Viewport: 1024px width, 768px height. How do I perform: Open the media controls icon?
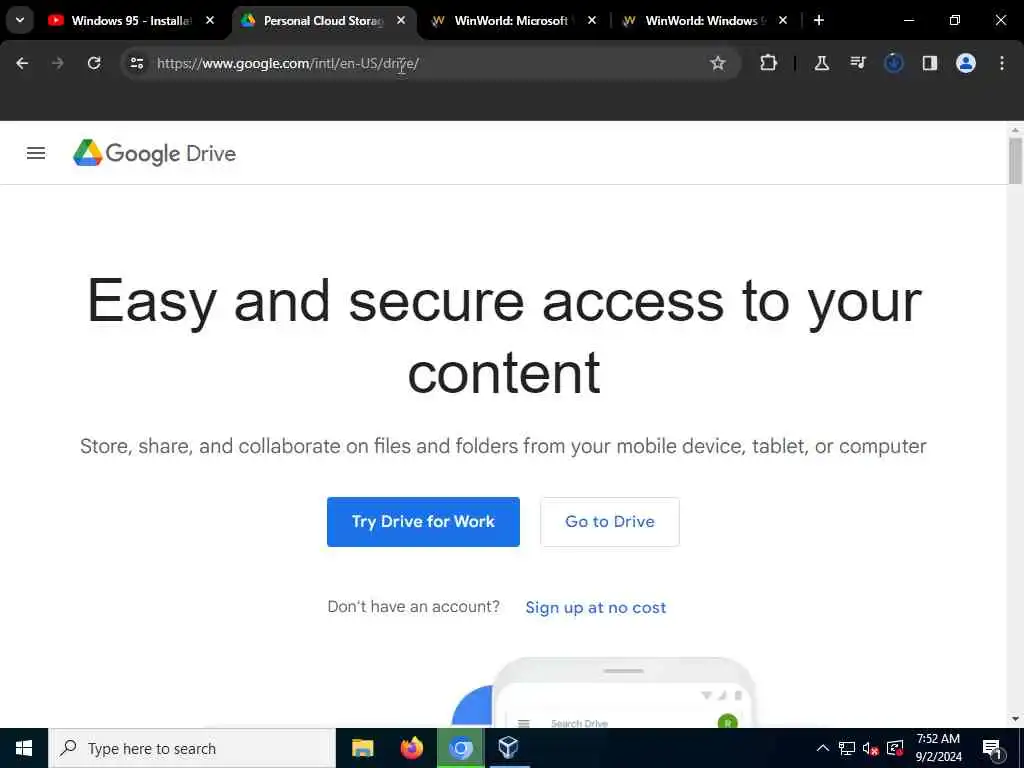click(x=857, y=63)
